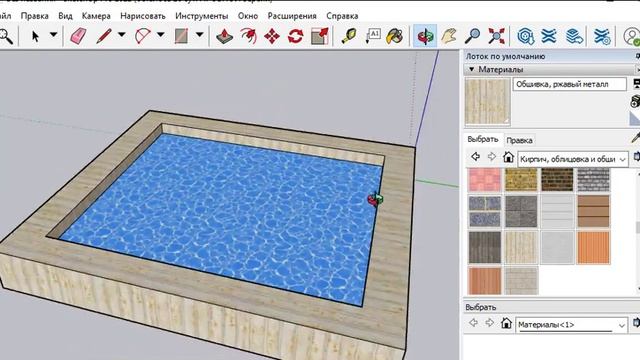Open the Окно menu

(248, 16)
